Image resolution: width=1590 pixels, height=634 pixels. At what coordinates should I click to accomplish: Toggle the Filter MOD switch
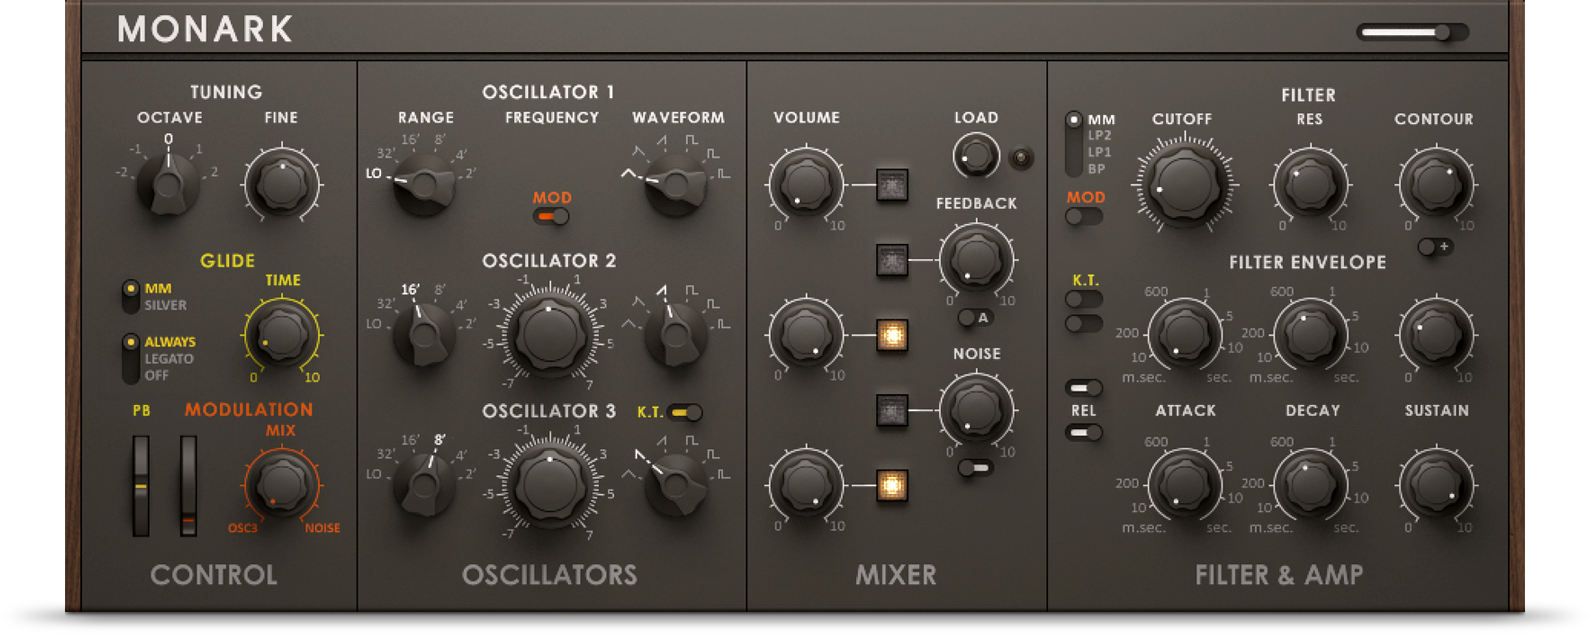pos(1084,216)
